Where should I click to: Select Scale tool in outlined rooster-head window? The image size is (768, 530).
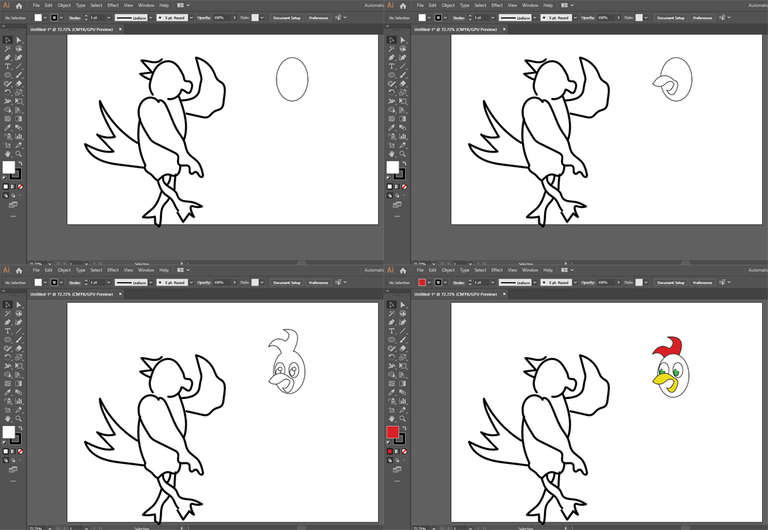pos(19,358)
